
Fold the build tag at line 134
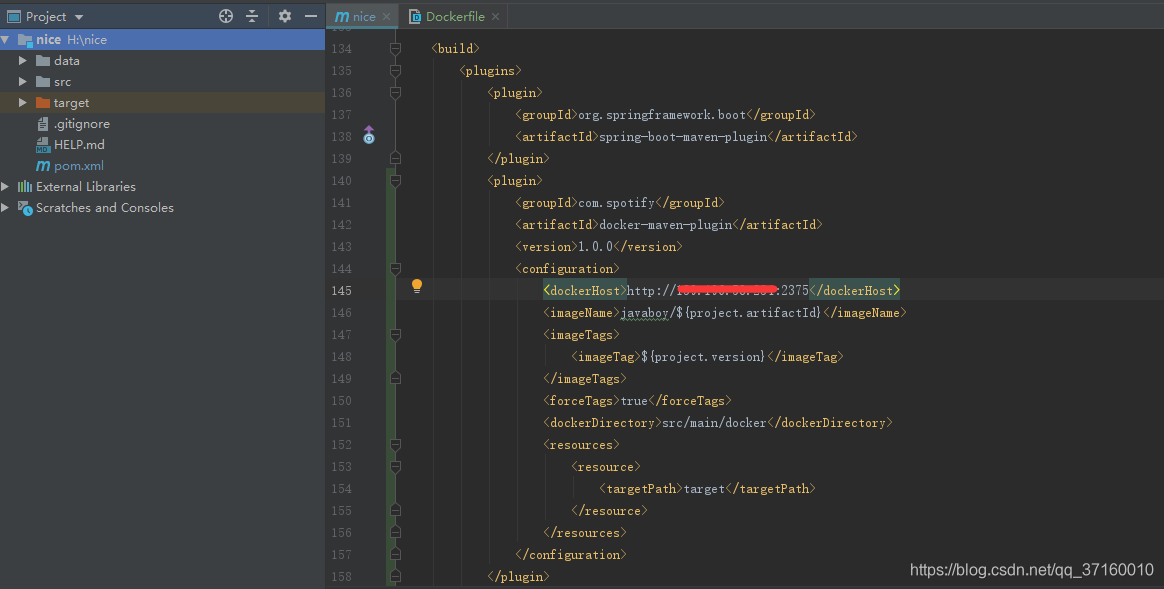point(396,48)
